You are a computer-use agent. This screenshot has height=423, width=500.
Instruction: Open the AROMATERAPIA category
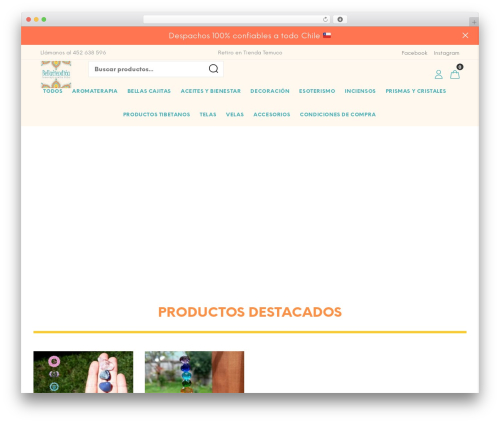pyautogui.click(x=95, y=91)
